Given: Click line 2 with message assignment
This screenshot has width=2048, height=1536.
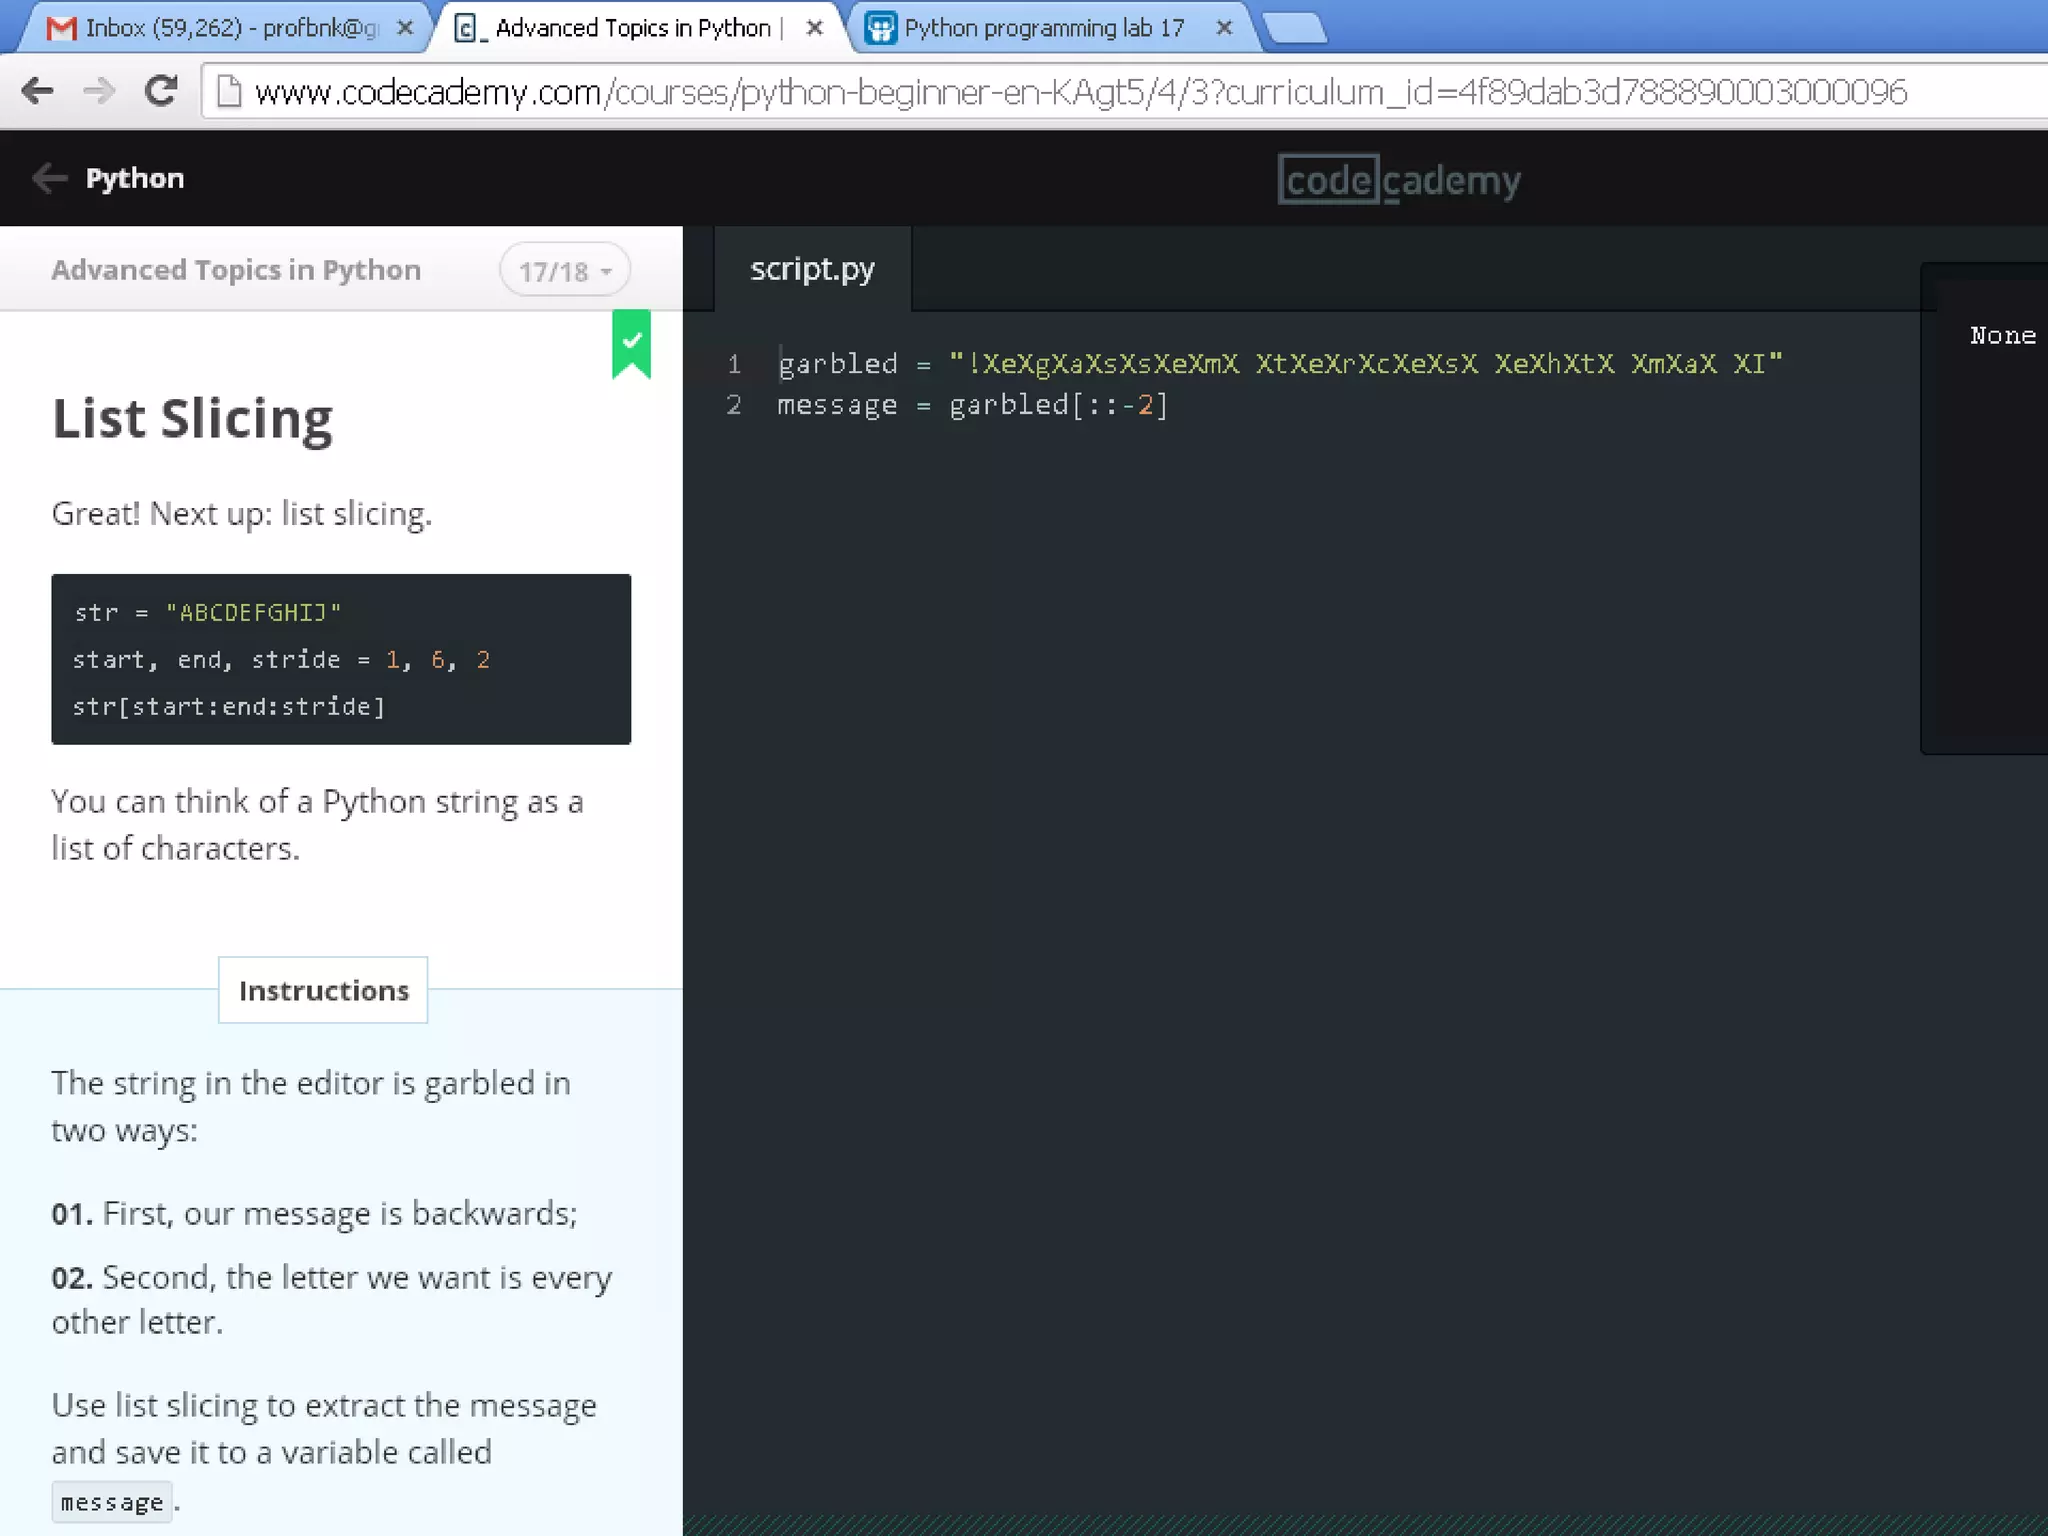Looking at the screenshot, I should (973, 405).
